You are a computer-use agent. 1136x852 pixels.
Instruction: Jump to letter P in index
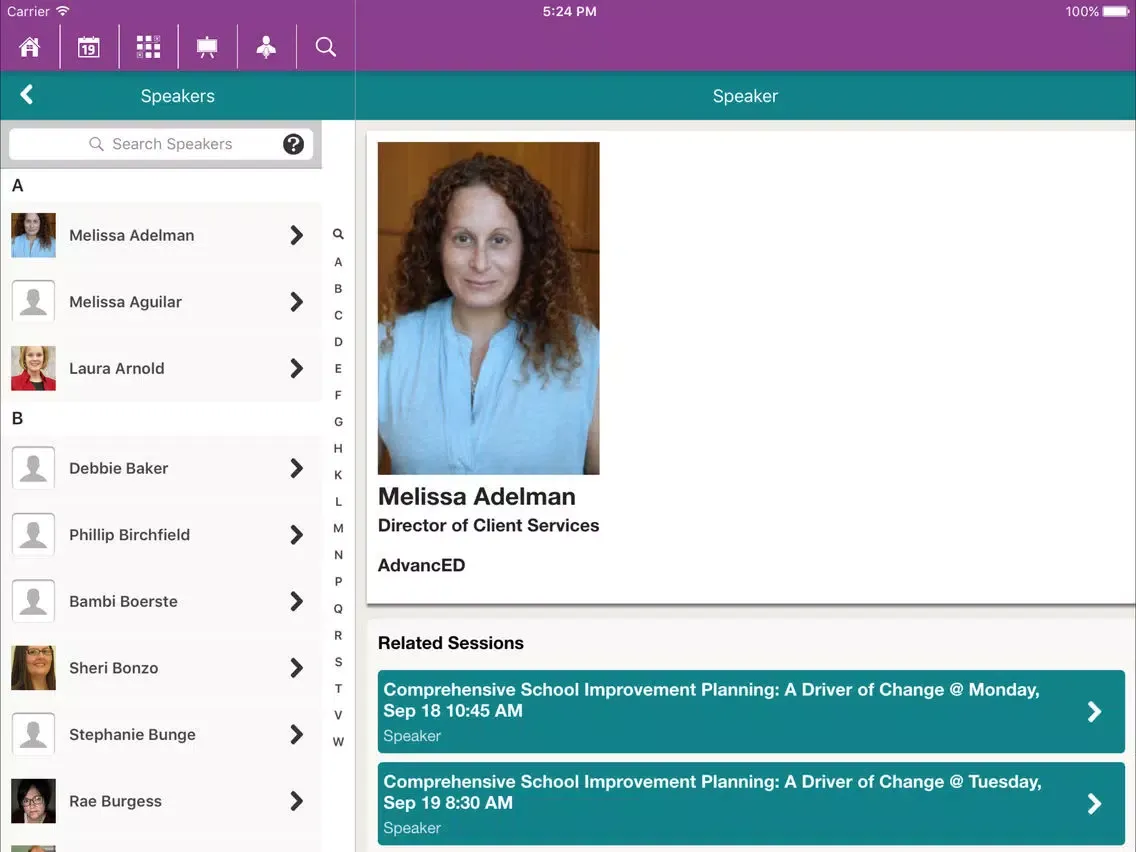pos(338,582)
